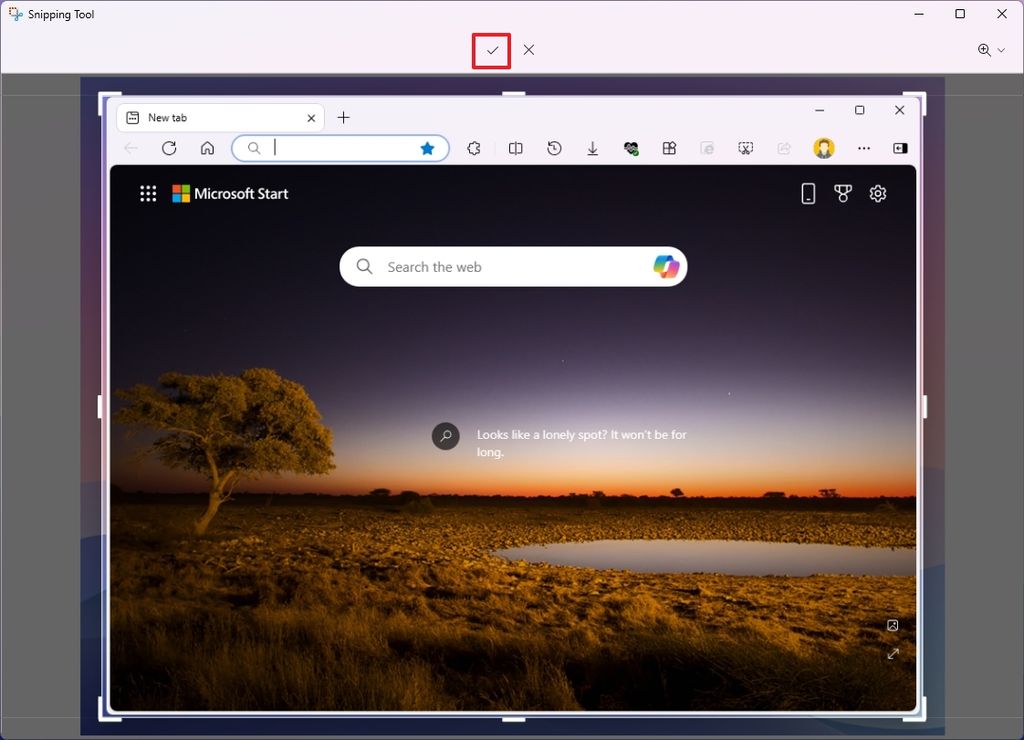Toggle fullscreen expand on the wallpaper
The image size is (1024, 740).
(x=893, y=654)
